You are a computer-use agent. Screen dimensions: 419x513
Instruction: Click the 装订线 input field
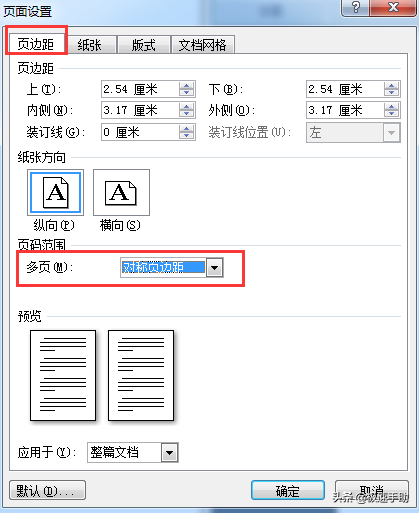(x=148, y=132)
